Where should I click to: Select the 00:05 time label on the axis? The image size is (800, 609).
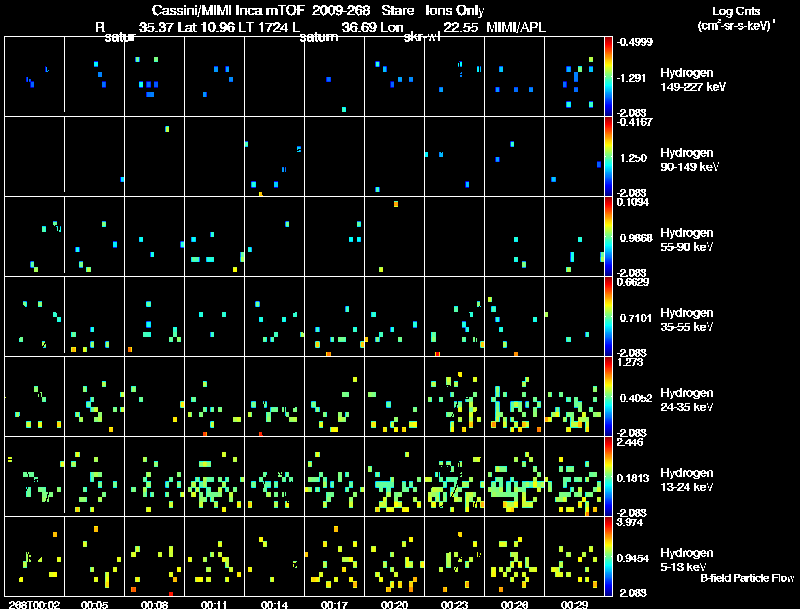pyautogui.click(x=95, y=604)
